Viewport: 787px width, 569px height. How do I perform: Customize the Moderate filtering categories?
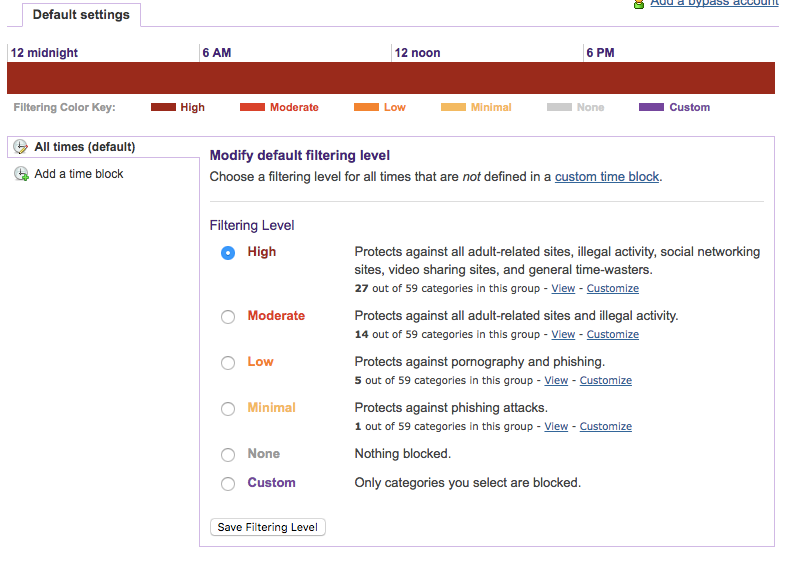612,335
